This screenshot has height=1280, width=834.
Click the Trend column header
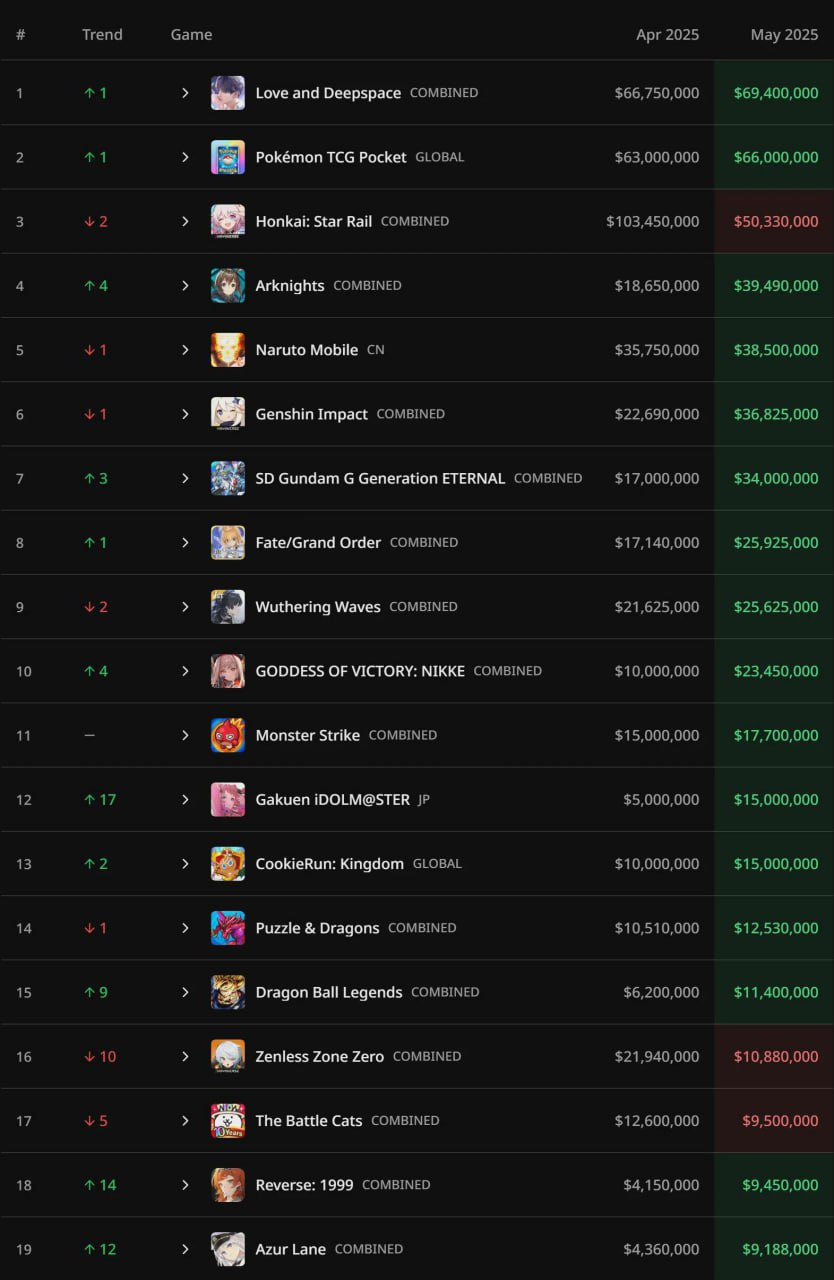[x=102, y=34]
